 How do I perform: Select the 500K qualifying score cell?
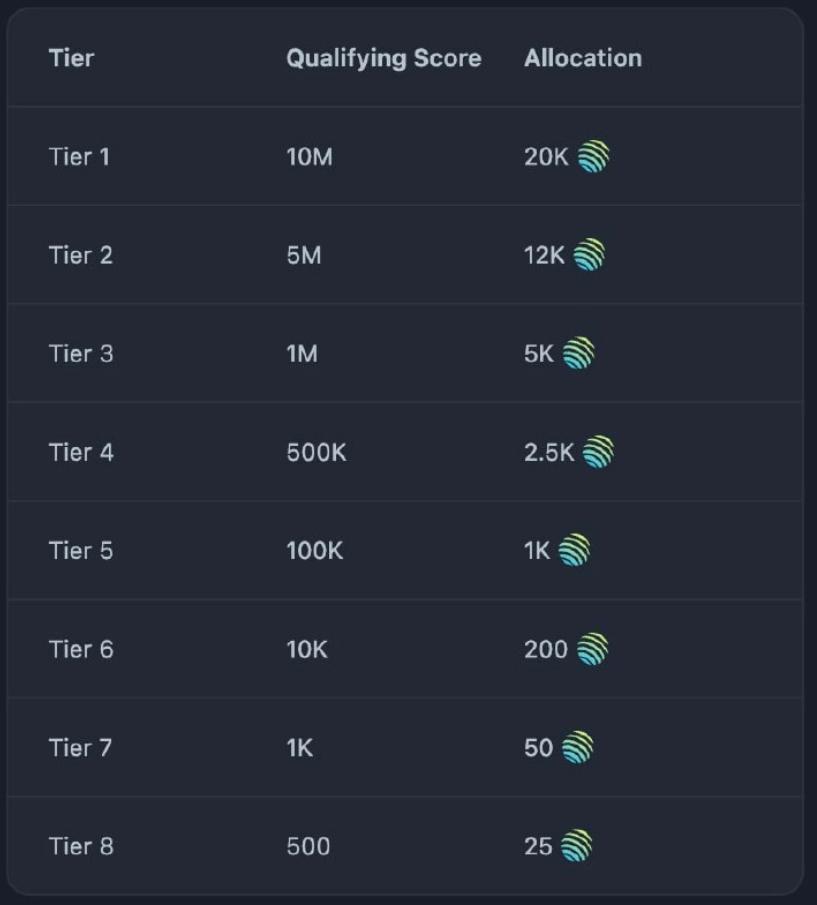coord(316,452)
